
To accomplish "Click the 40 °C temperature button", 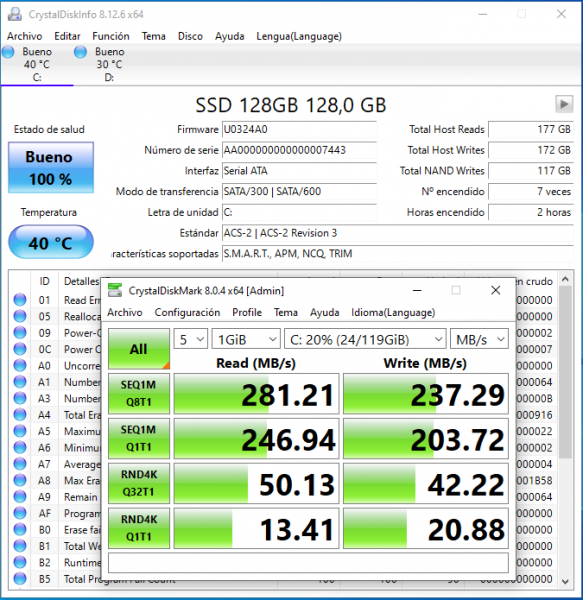I will tap(51, 242).
